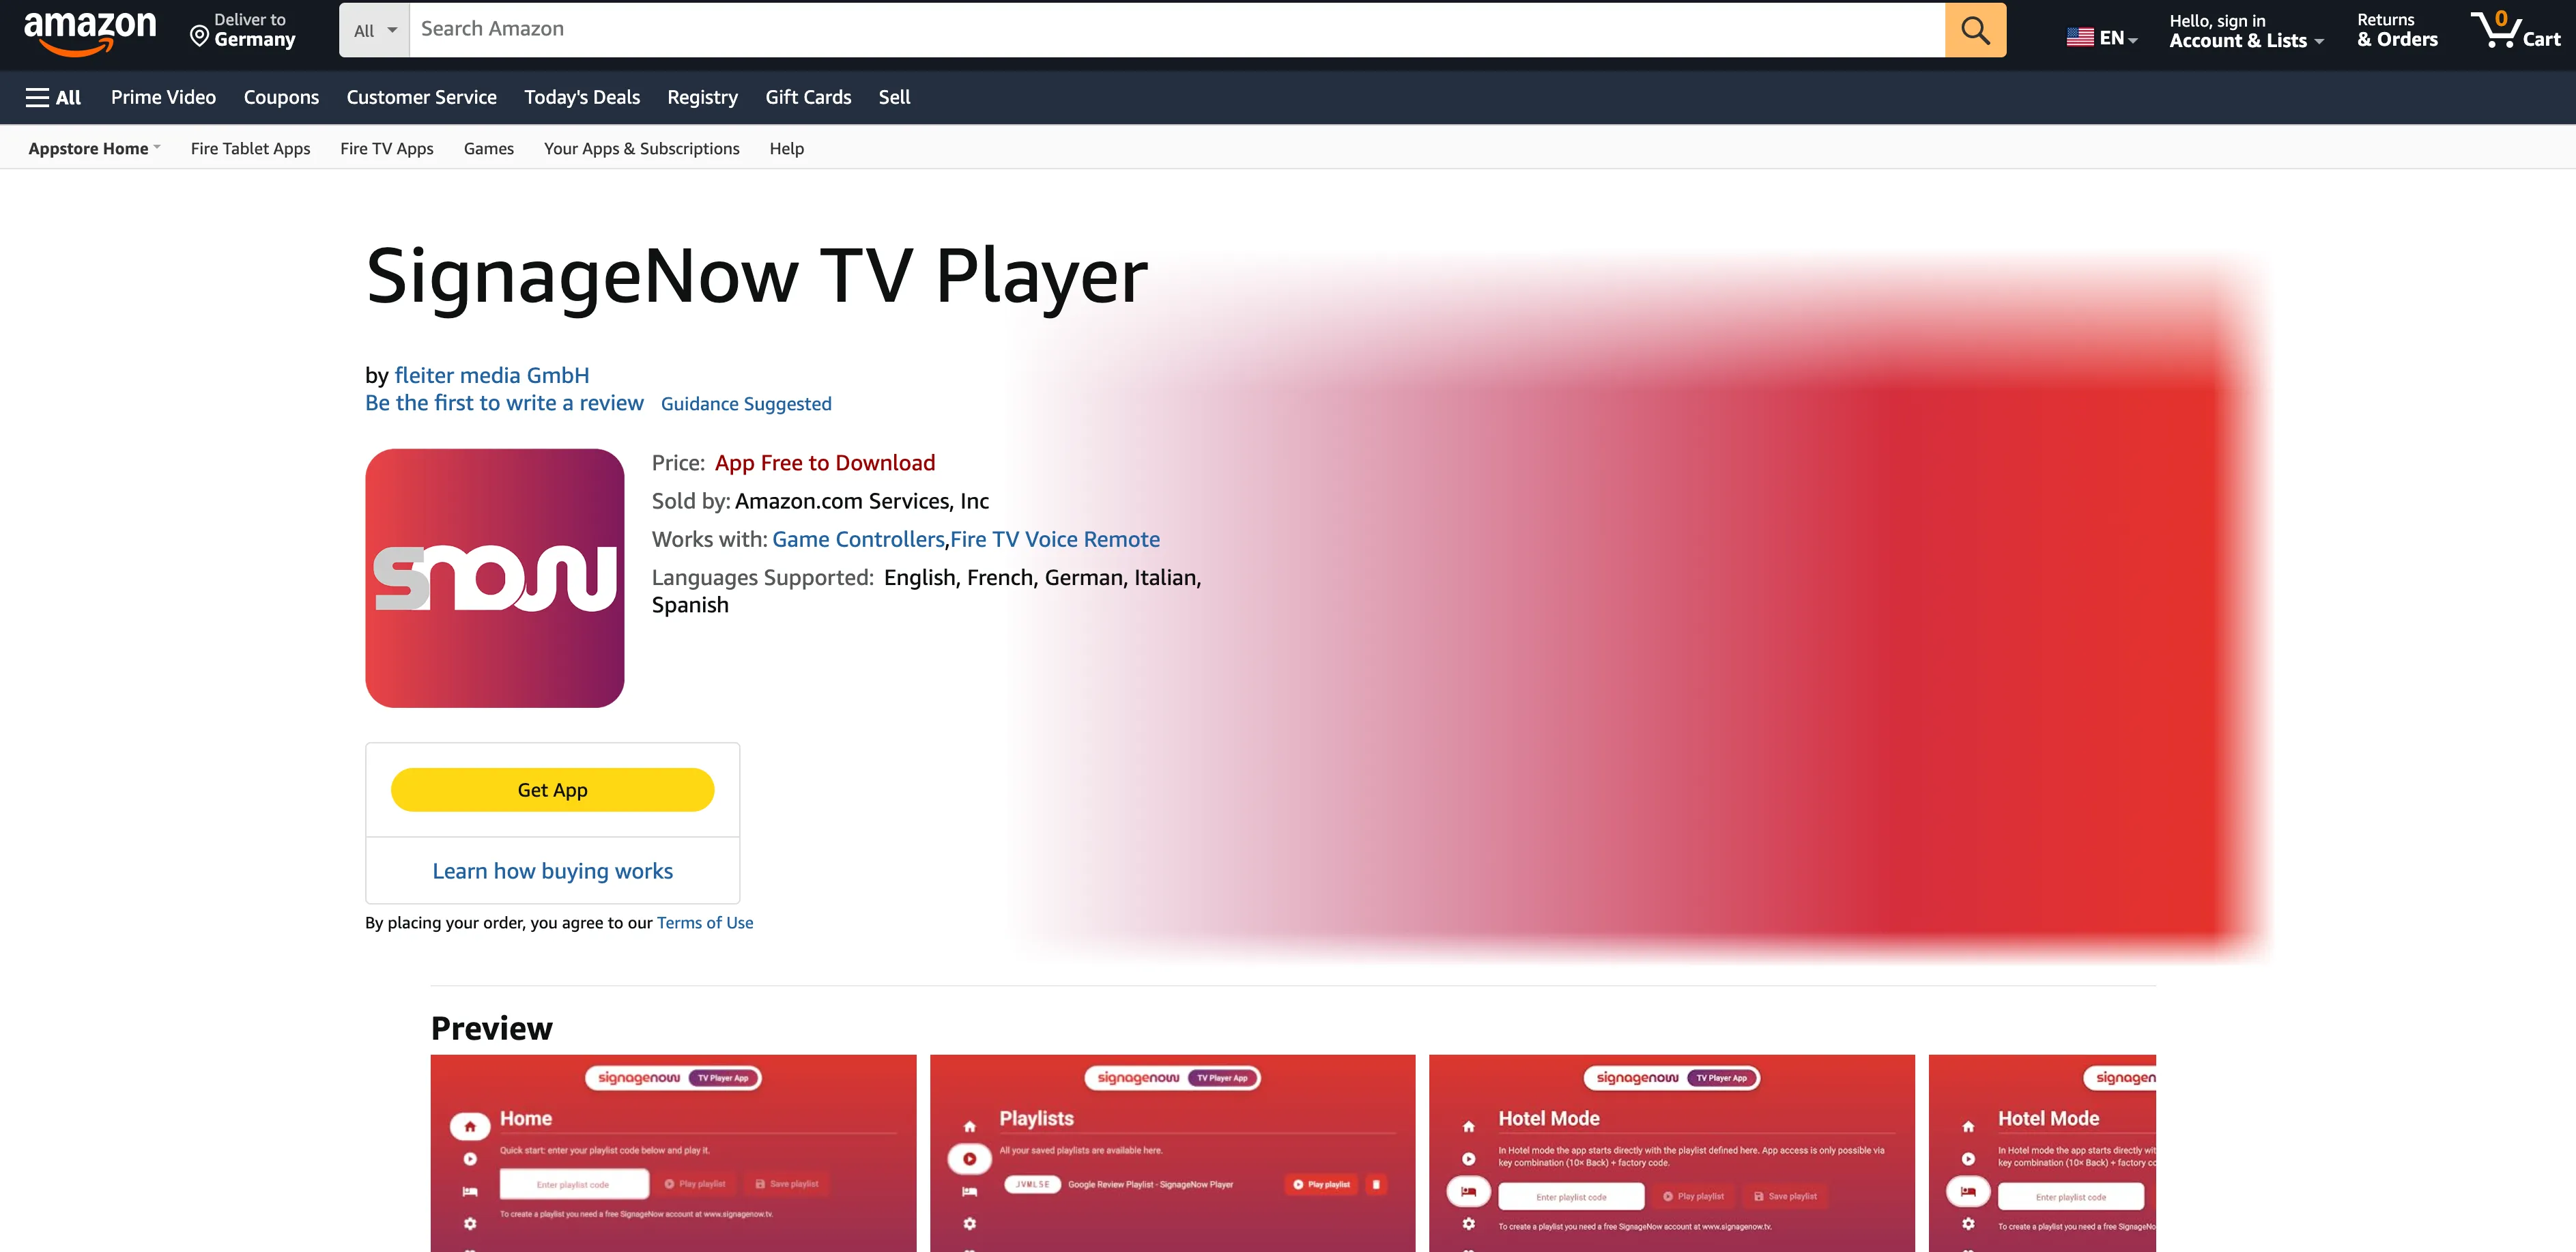Click the SignageNow TV Player title
Viewport: 2576px width, 1252px height.
pyautogui.click(x=757, y=277)
